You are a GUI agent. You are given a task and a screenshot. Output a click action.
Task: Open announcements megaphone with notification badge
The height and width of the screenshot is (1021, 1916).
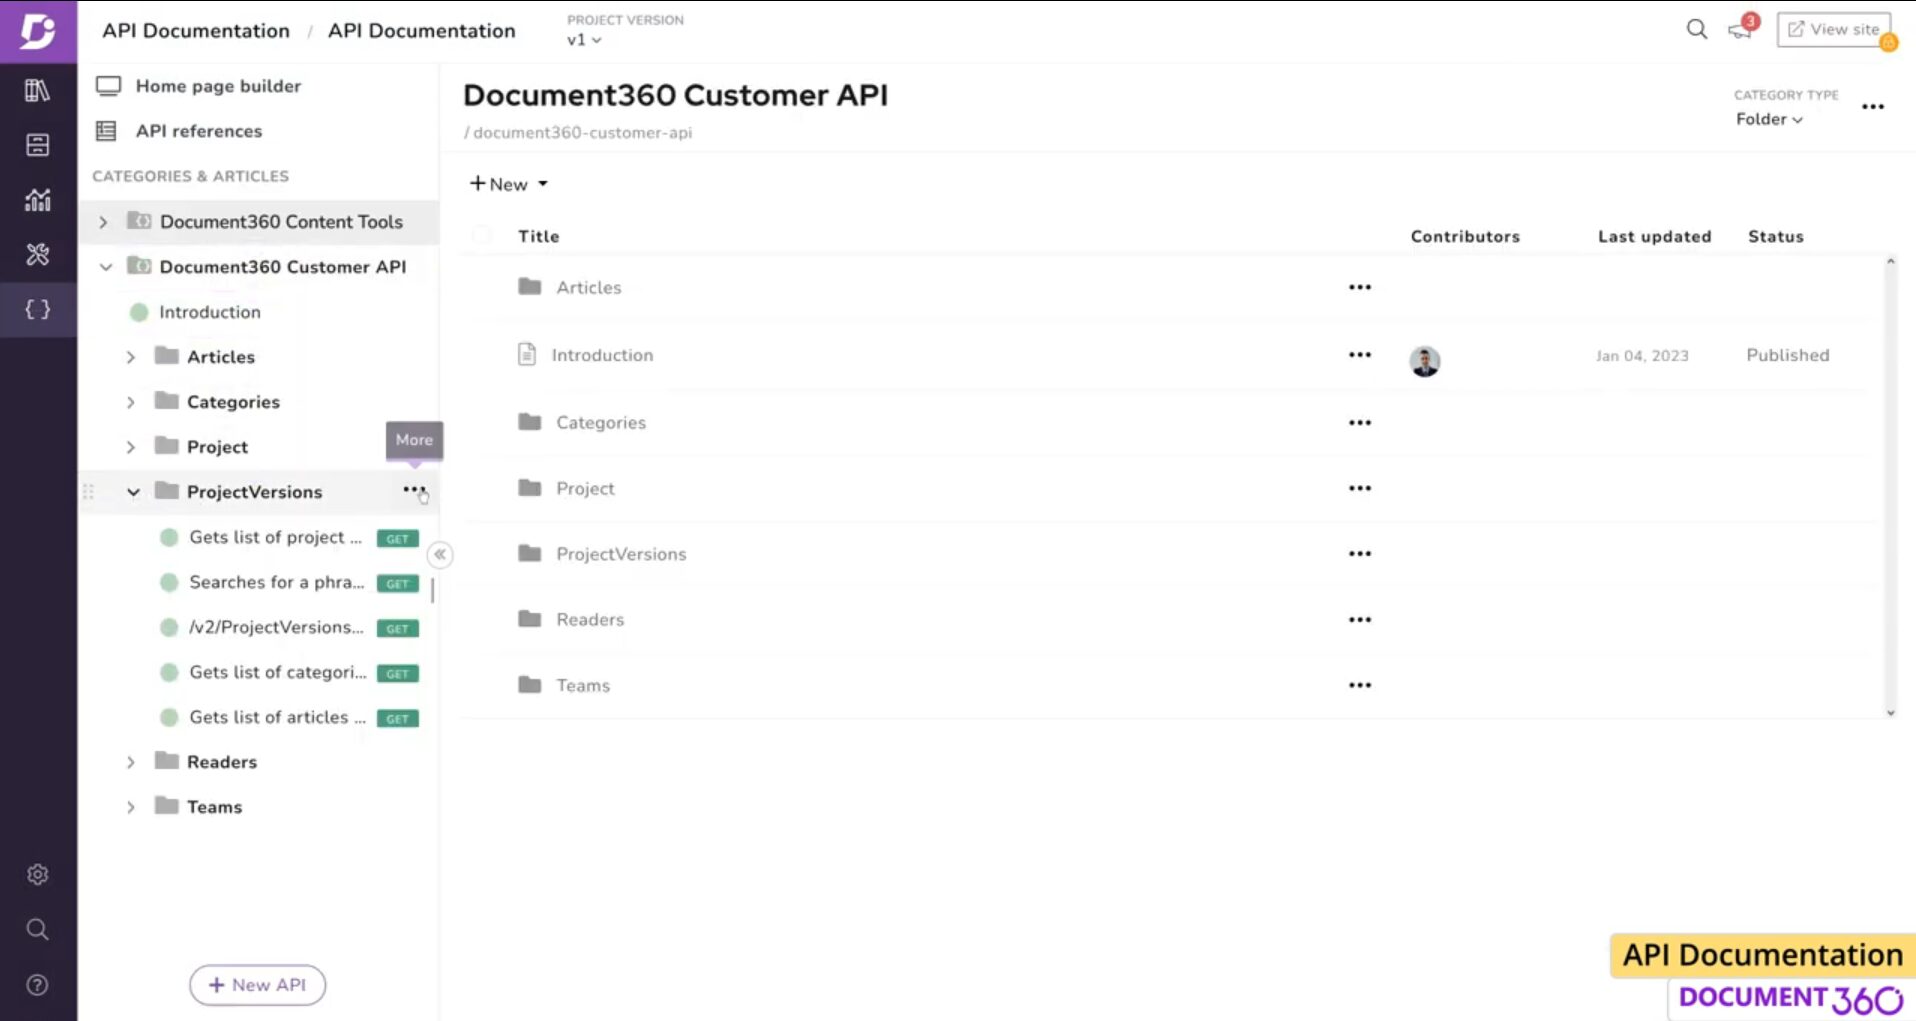pos(1742,28)
